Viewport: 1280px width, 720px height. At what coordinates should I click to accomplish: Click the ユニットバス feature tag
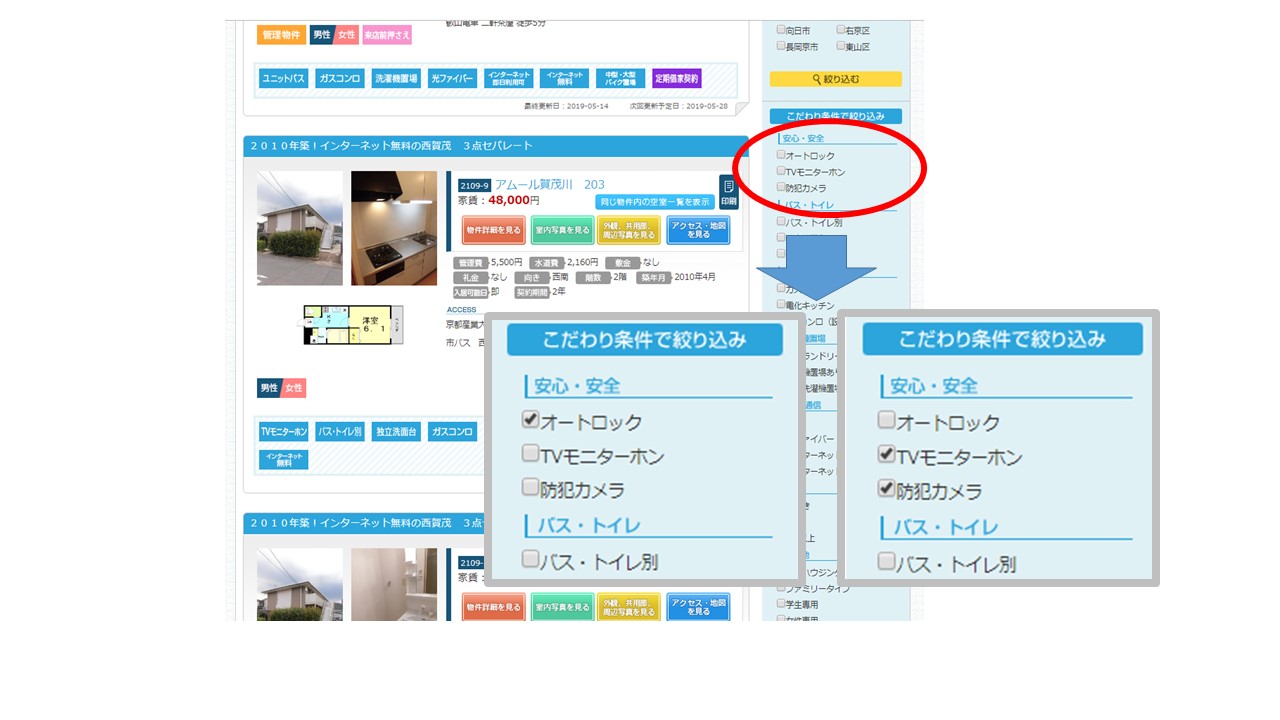284,78
